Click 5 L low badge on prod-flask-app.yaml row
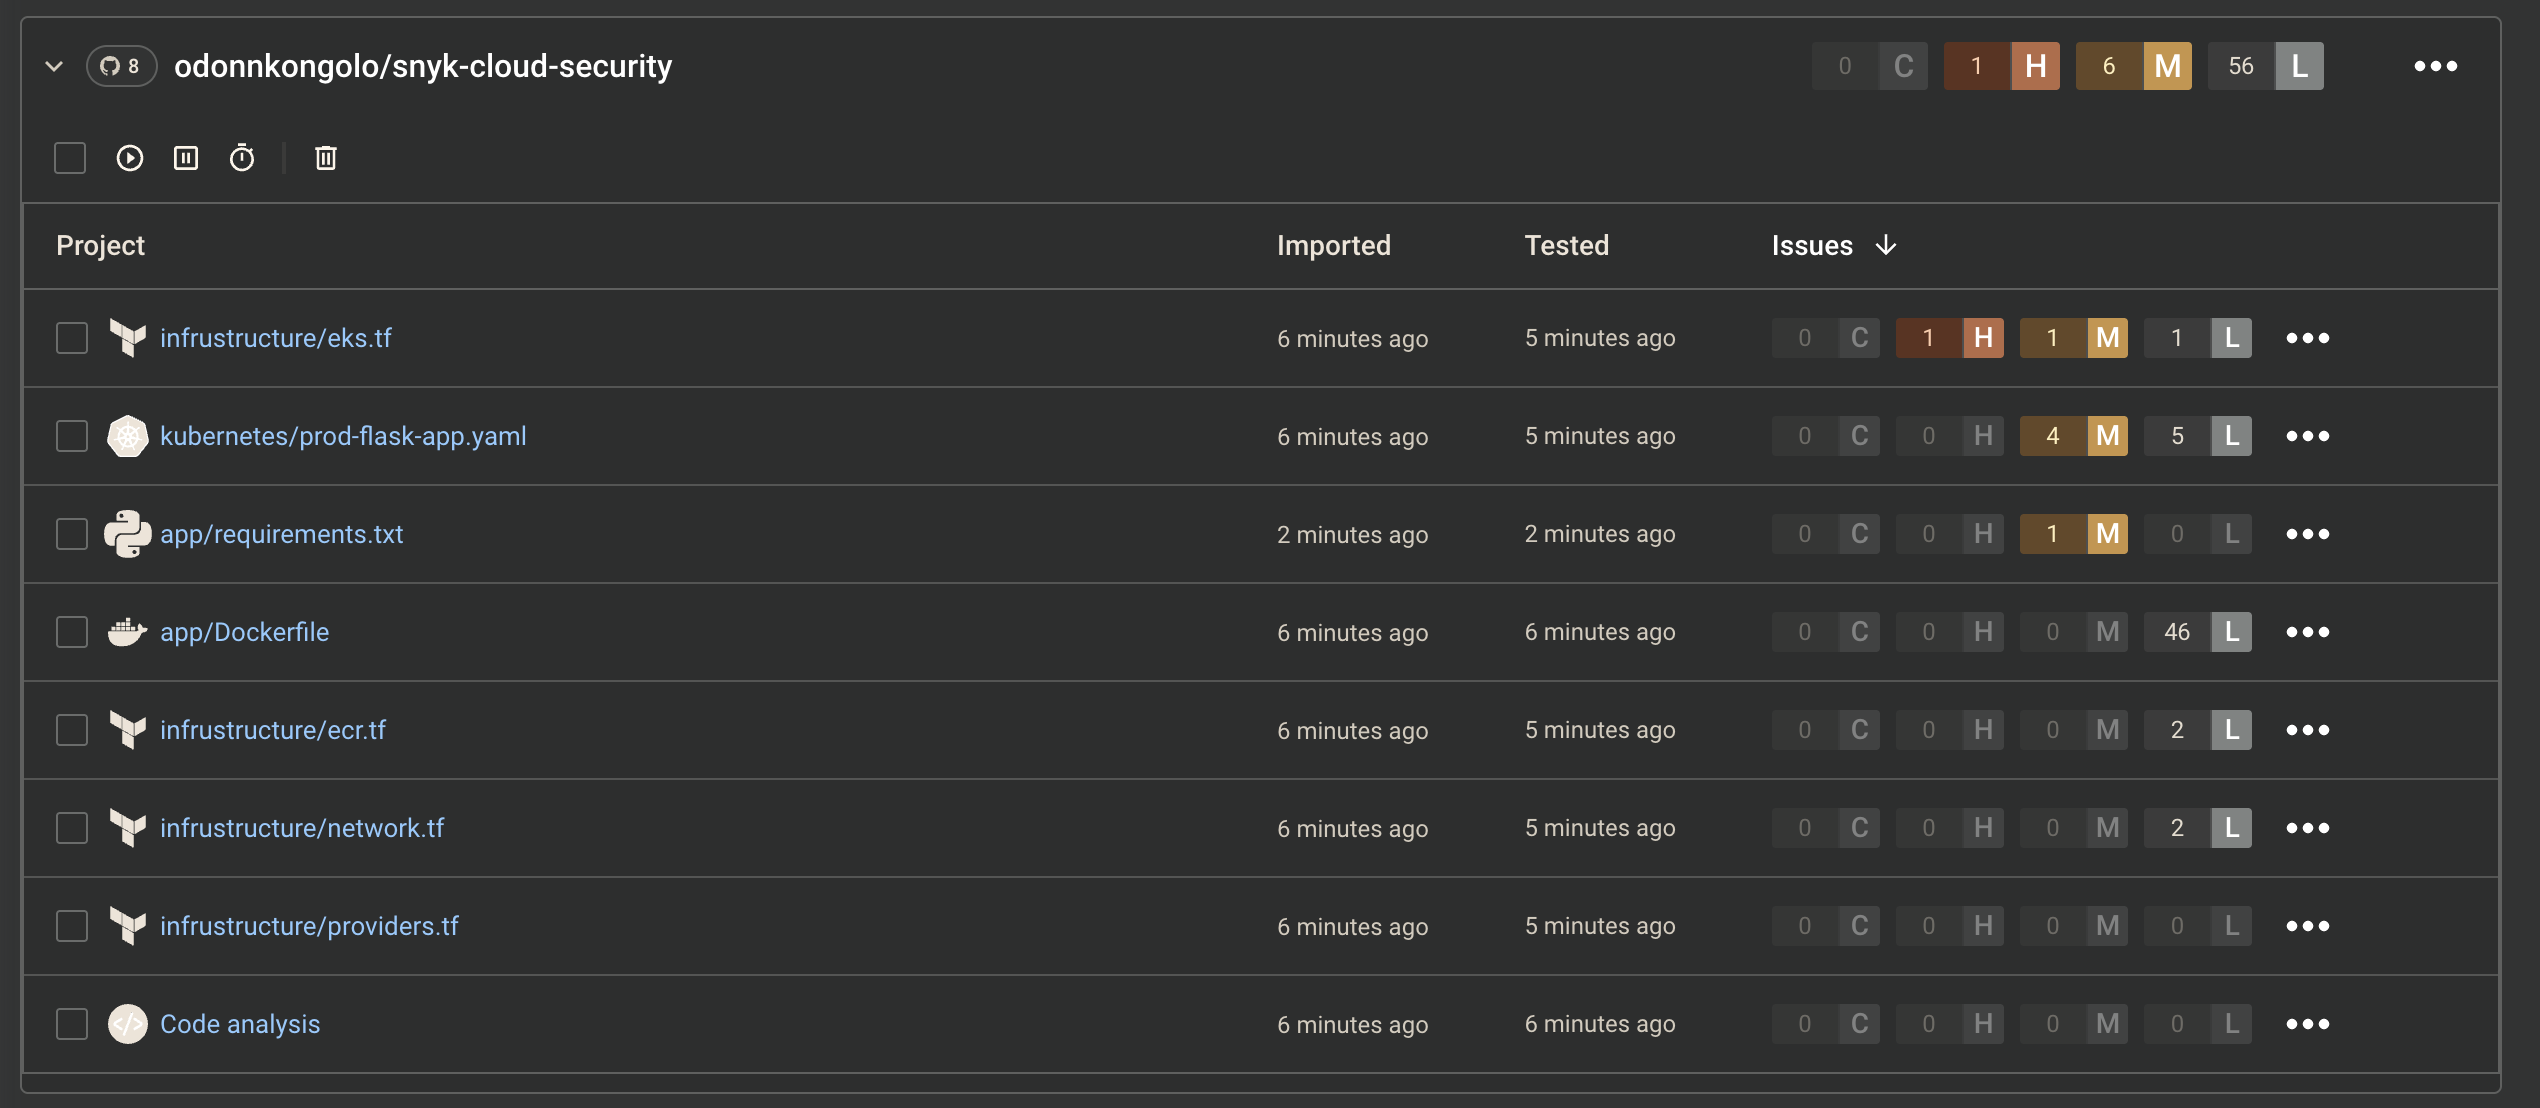 coord(2197,436)
